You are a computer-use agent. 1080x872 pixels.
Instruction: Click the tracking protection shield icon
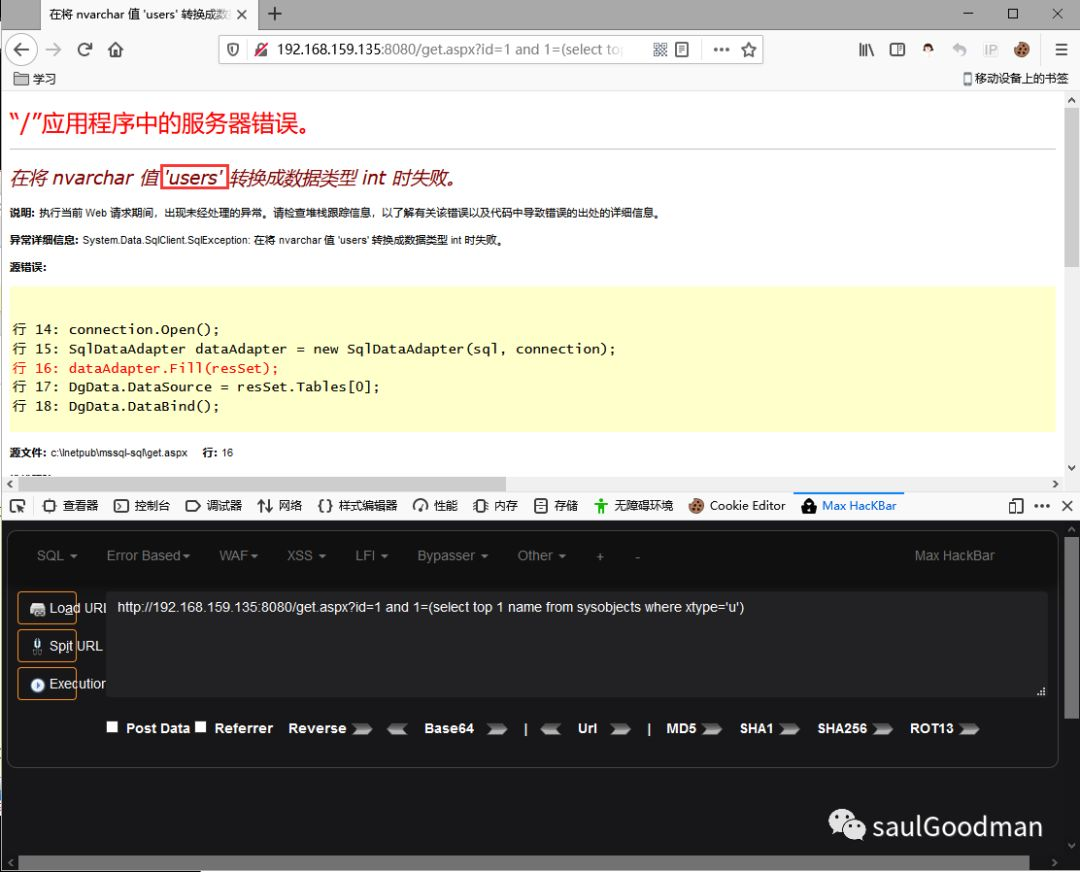[x=233, y=50]
